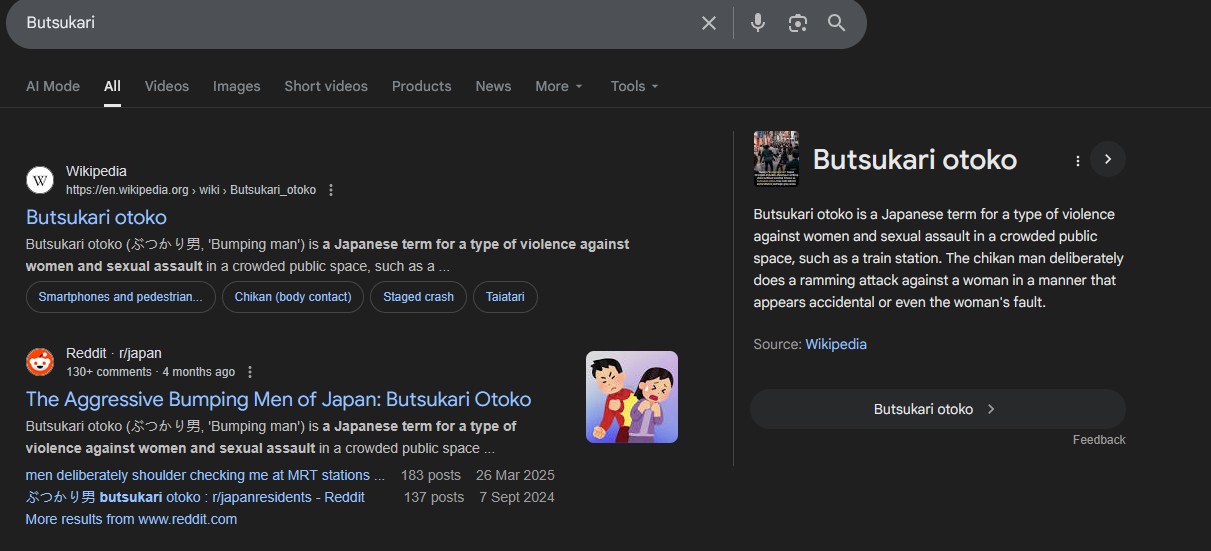
Task: Open the three-dot menu beside Reddit result
Action: [x=250, y=372]
